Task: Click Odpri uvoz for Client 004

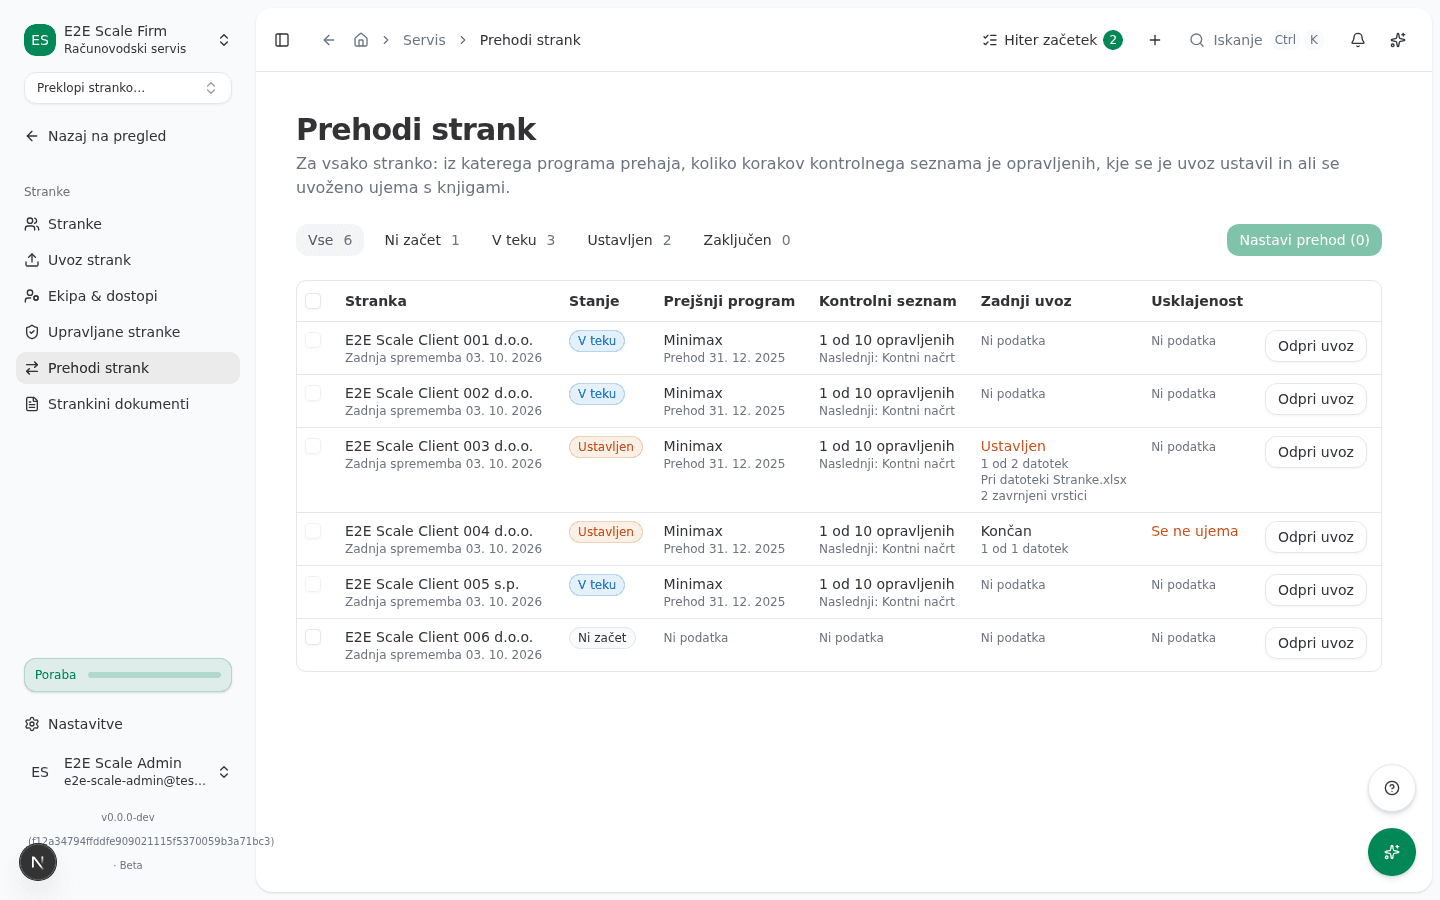Action: tap(1316, 537)
